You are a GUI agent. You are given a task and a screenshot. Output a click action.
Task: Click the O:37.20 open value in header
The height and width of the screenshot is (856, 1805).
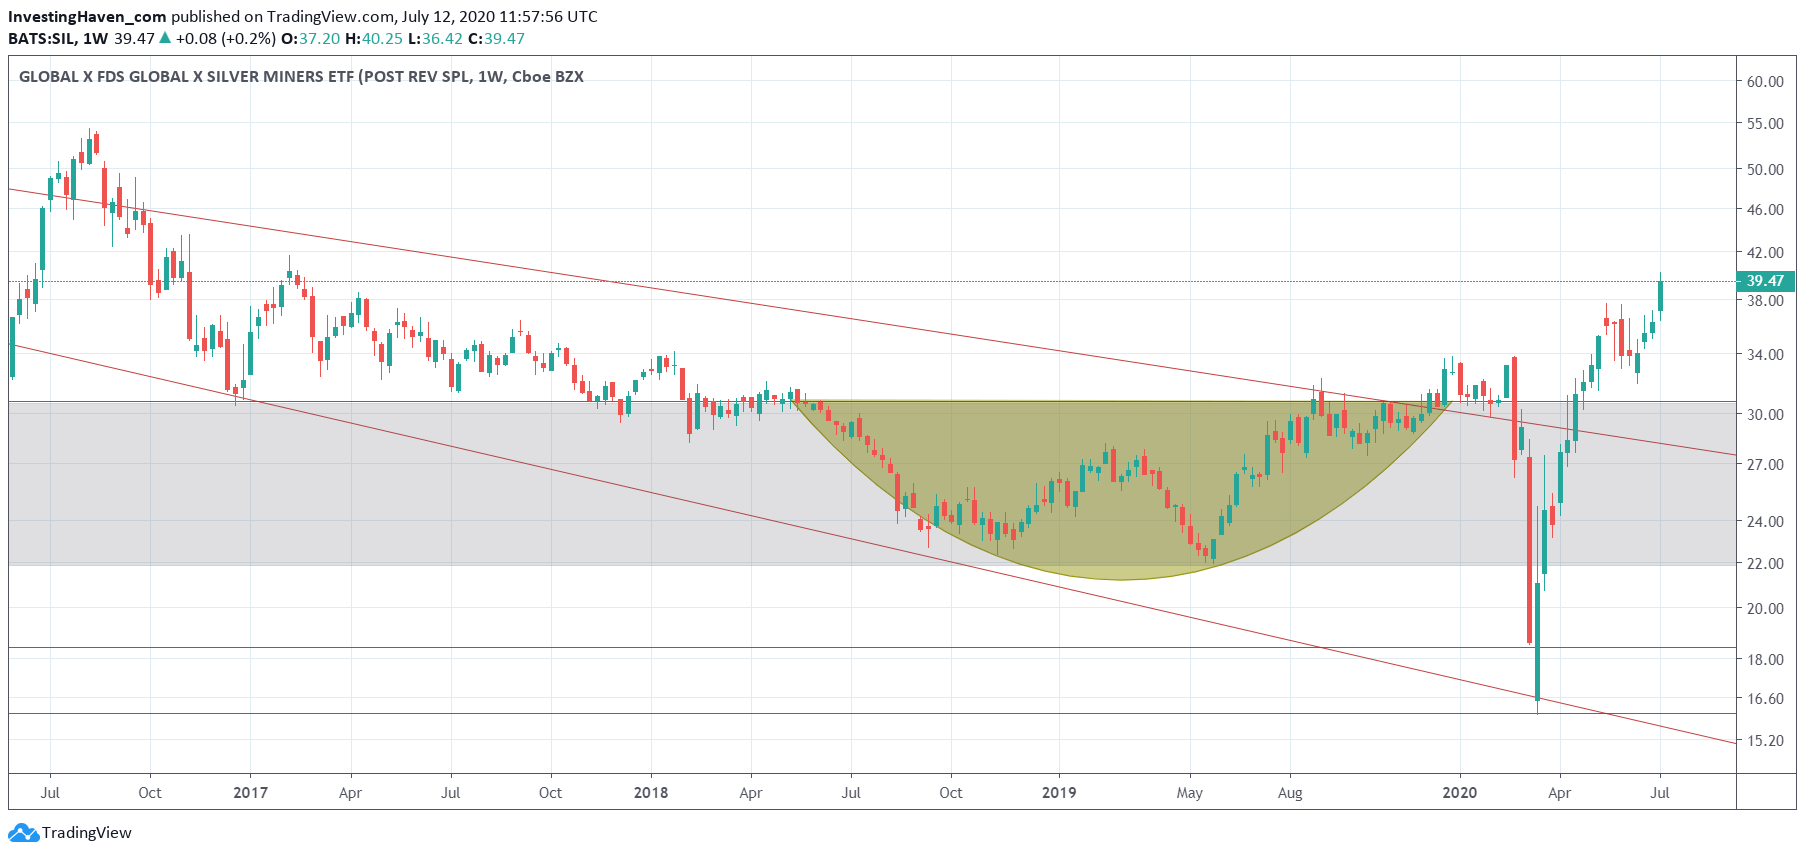coord(310,39)
